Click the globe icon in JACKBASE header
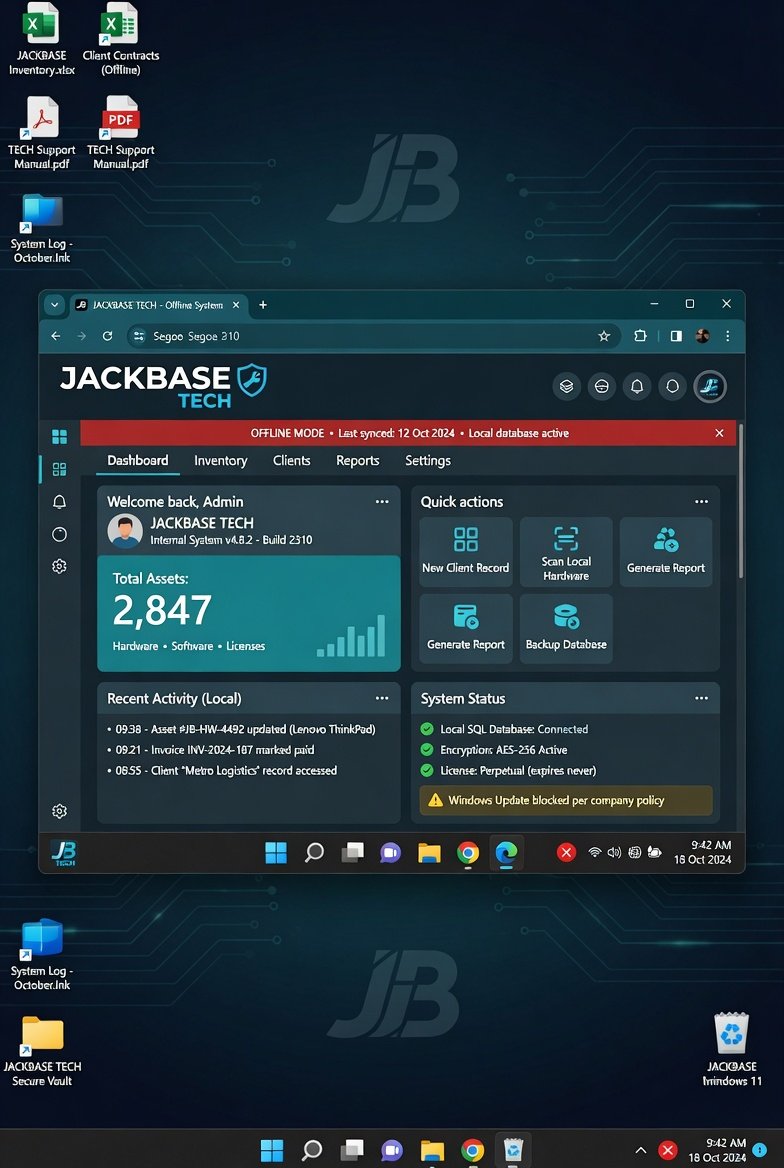The image size is (784, 1168). click(x=601, y=387)
